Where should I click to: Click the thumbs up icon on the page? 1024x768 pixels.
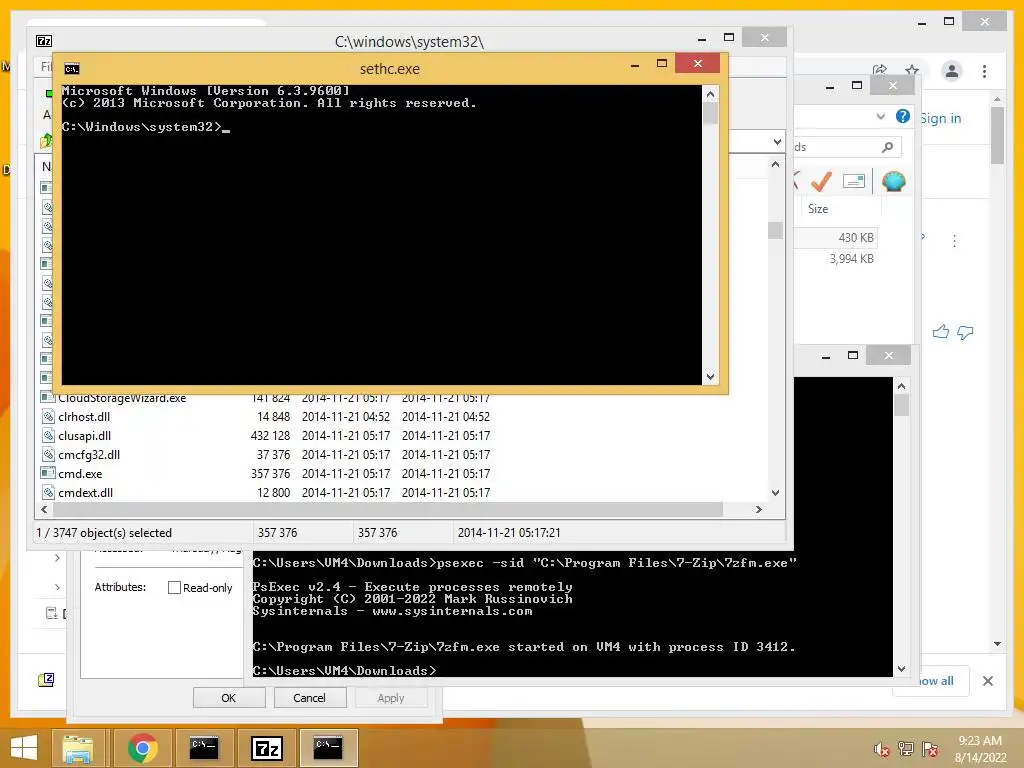click(x=940, y=332)
